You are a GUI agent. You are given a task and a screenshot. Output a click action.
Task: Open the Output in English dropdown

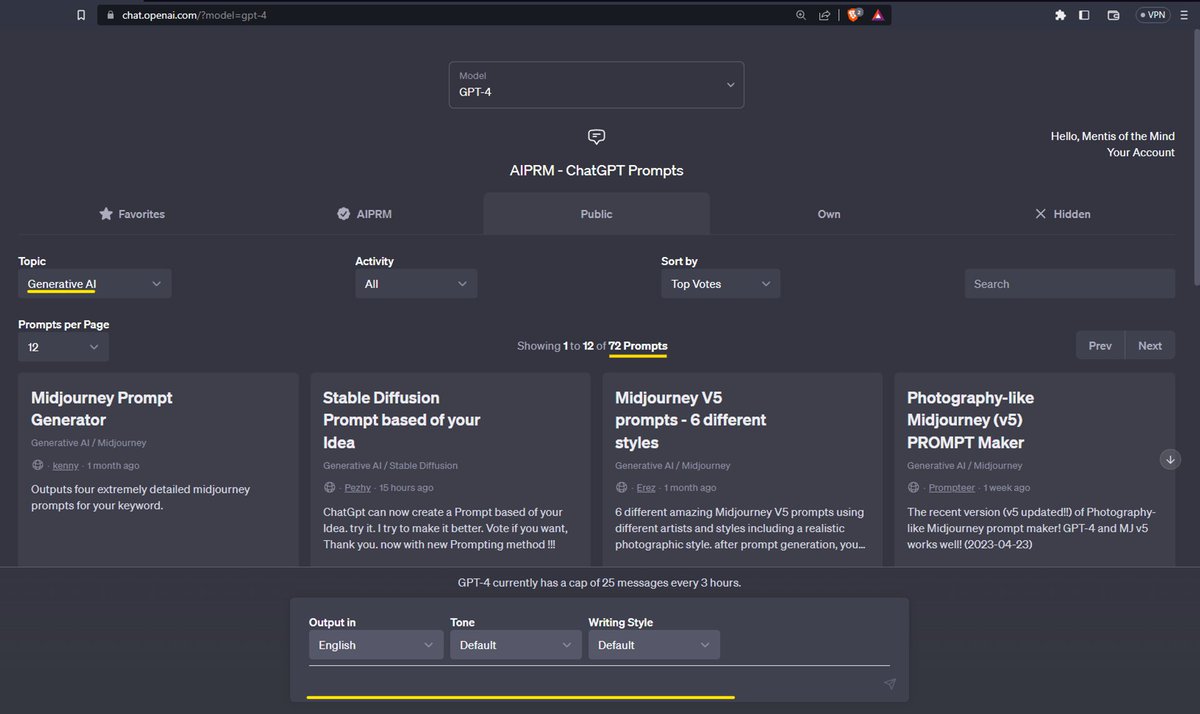[376, 645]
